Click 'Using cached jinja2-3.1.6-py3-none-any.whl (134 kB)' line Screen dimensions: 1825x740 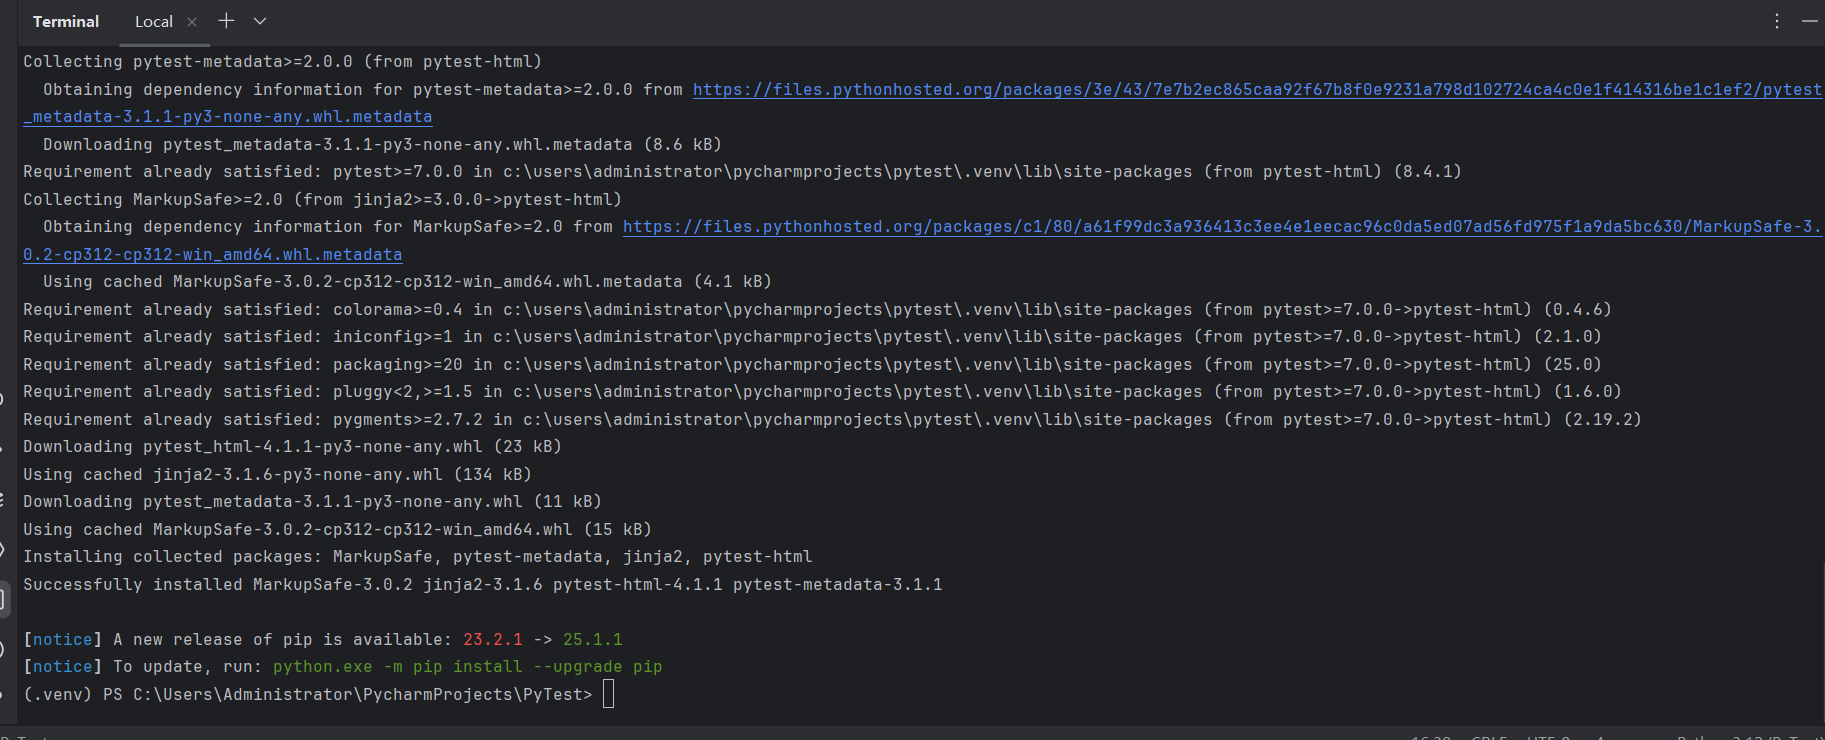(277, 474)
